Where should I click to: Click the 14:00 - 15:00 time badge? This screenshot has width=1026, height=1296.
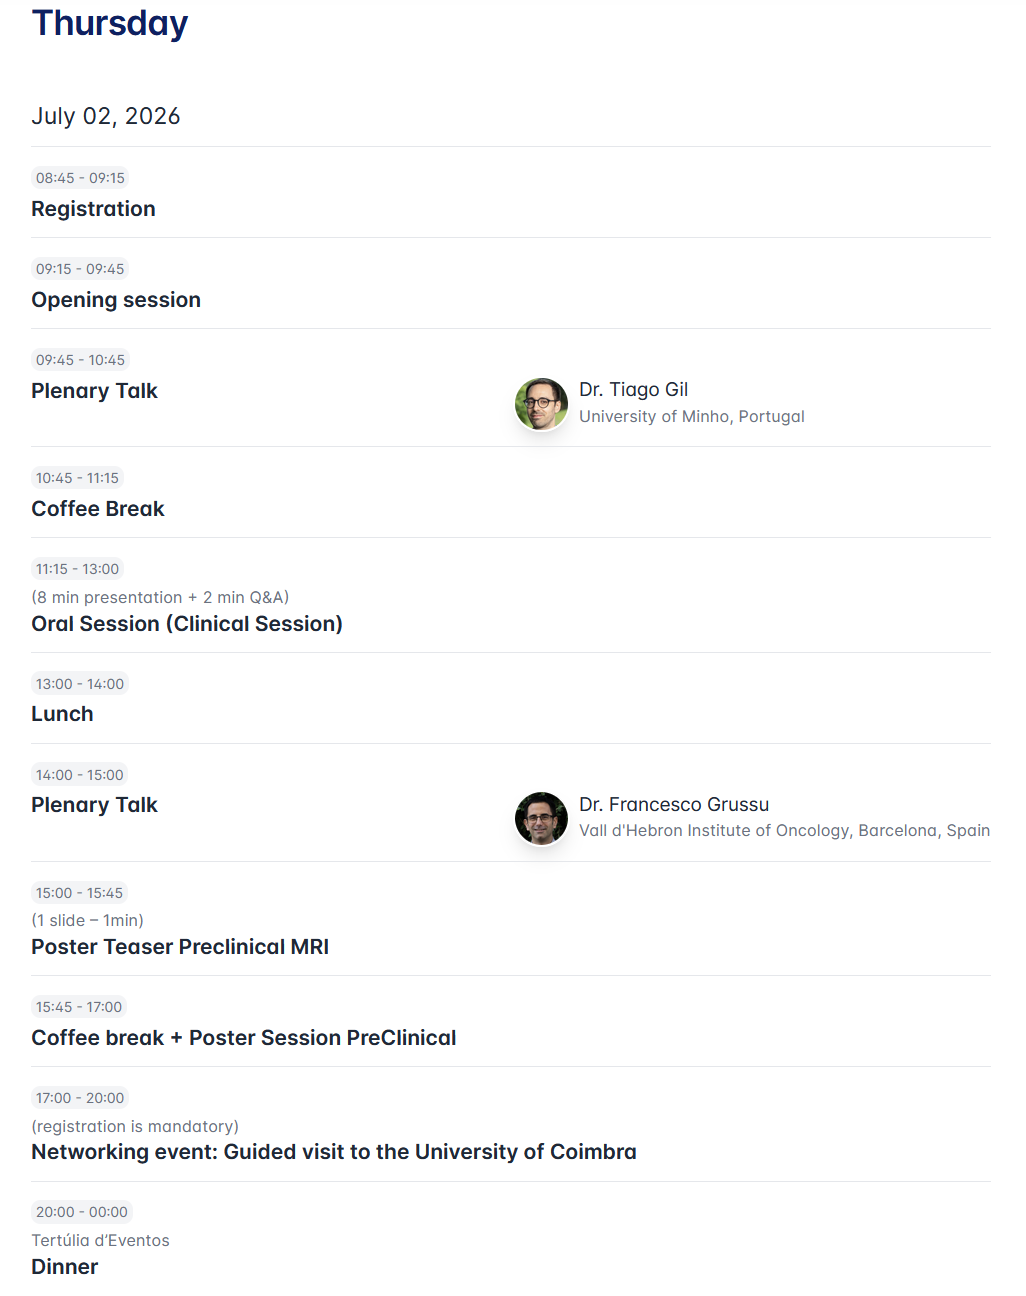[x=80, y=775]
